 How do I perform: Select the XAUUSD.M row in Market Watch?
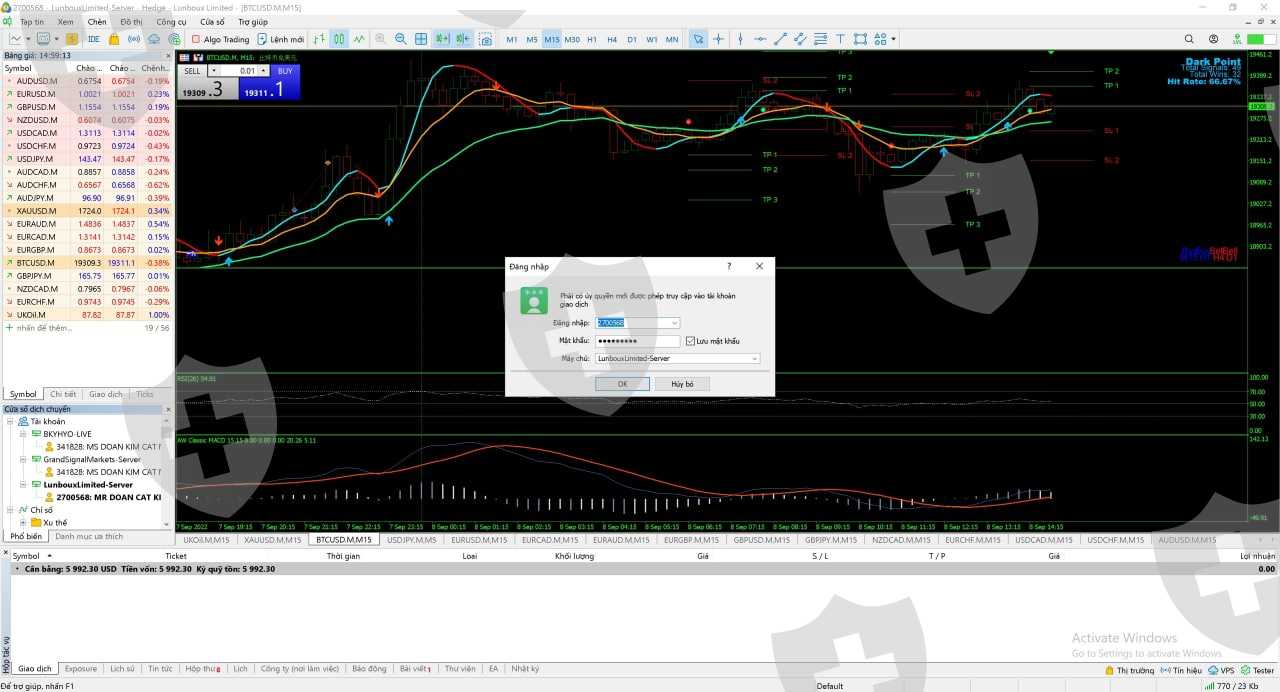pos(37,211)
